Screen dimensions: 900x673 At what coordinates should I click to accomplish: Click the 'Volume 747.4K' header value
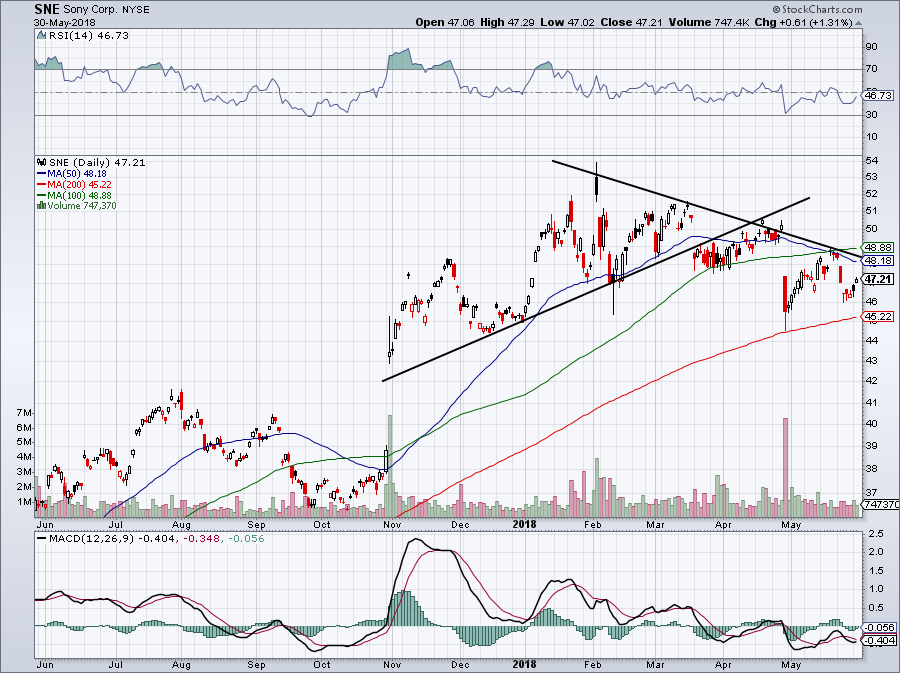point(709,22)
